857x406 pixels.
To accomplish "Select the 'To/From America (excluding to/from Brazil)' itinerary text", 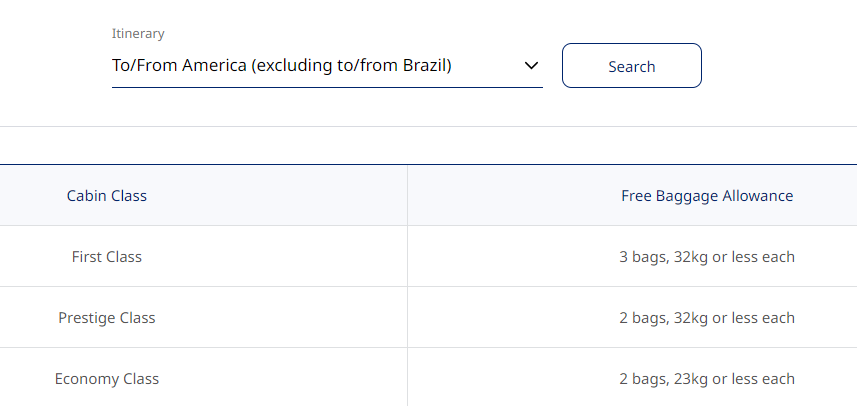I will tap(282, 66).
